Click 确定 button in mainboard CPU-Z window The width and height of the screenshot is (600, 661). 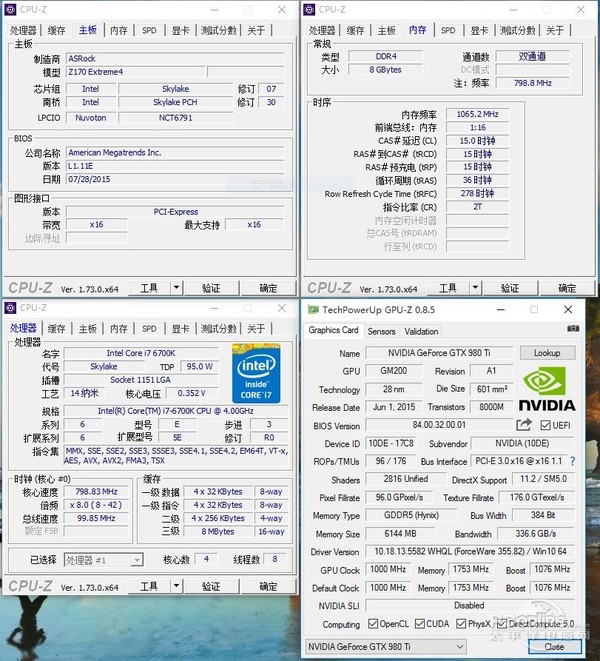click(268, 288)
